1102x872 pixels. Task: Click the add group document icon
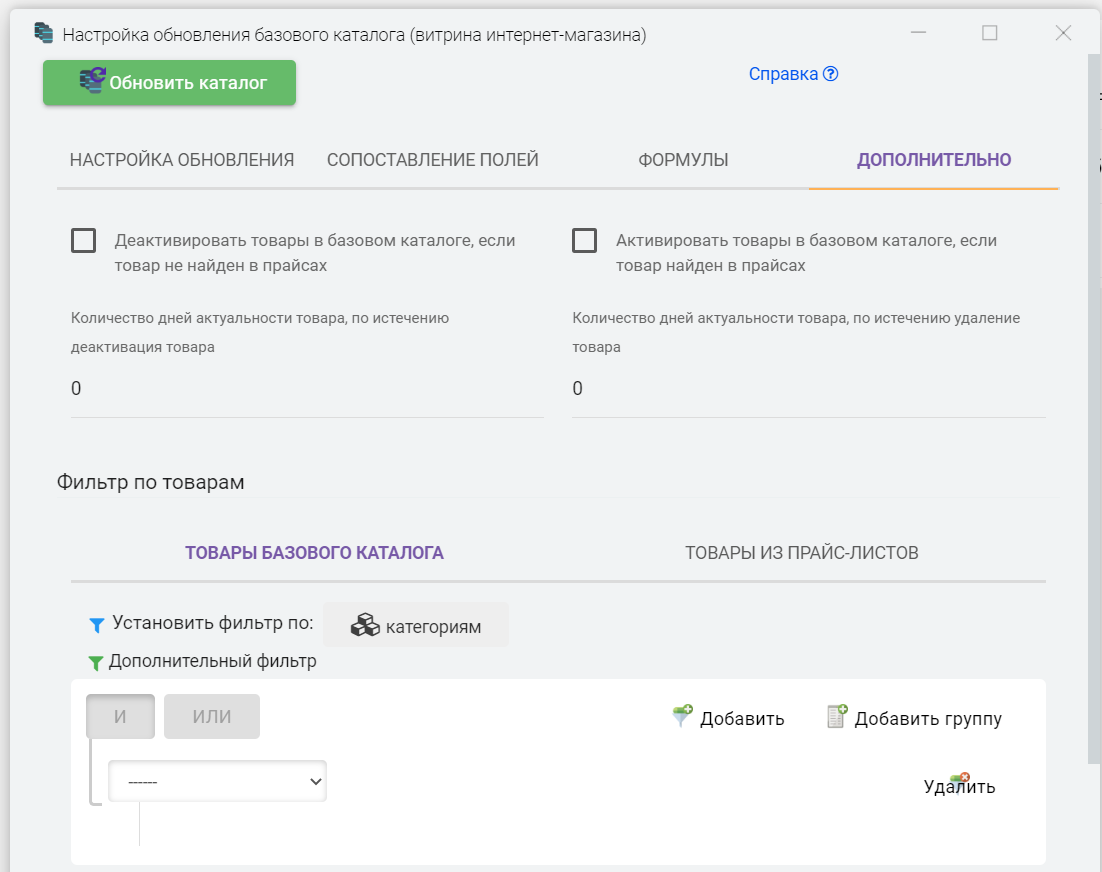[x=837, y=717]
